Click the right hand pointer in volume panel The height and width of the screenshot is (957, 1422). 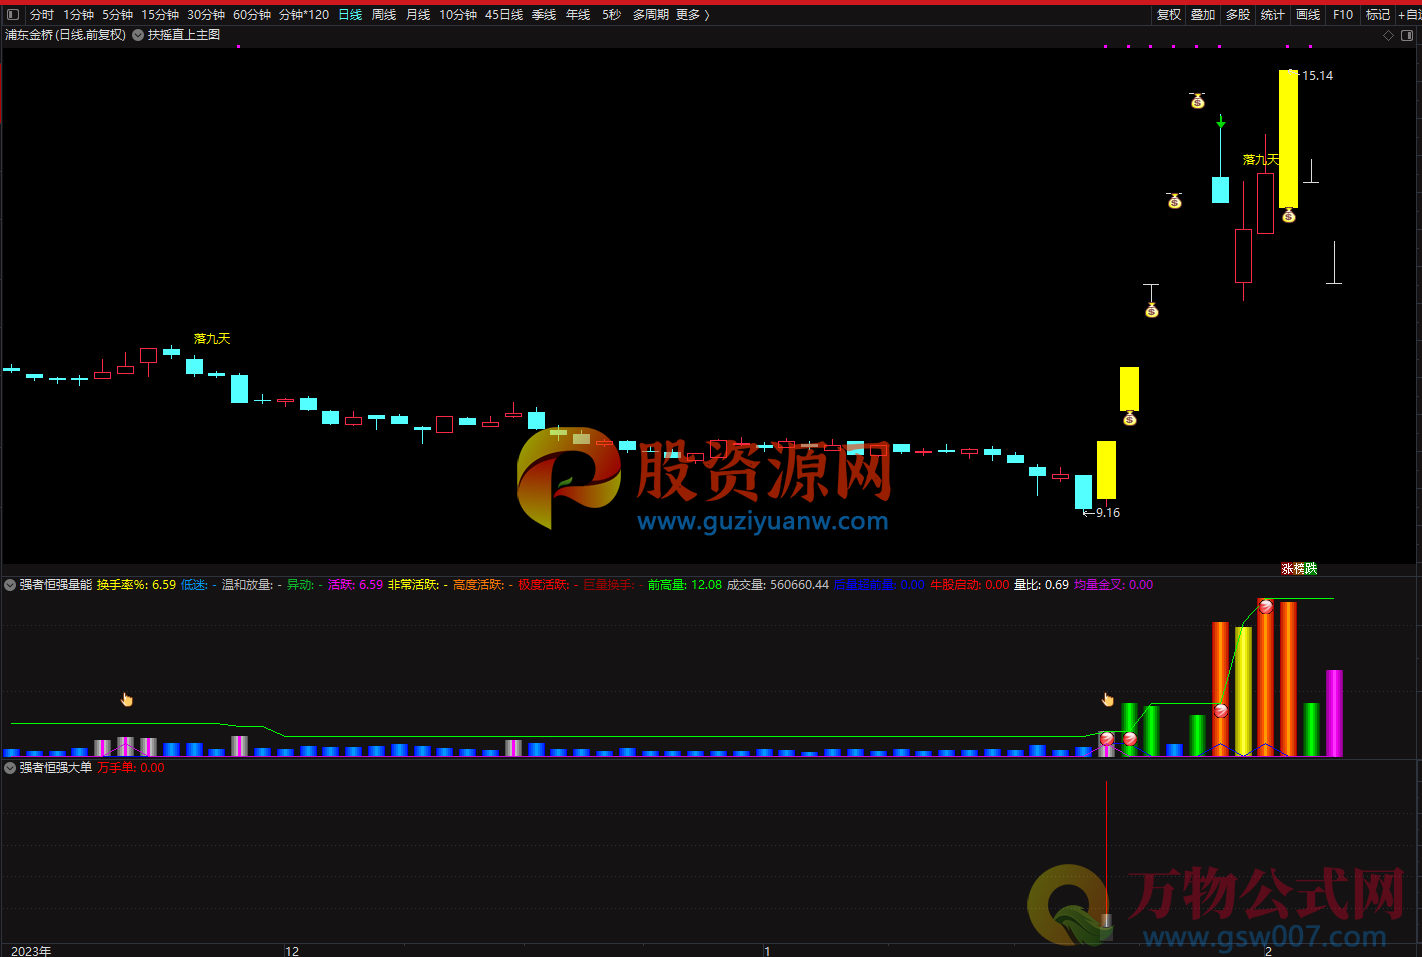tap(1108, 699)
